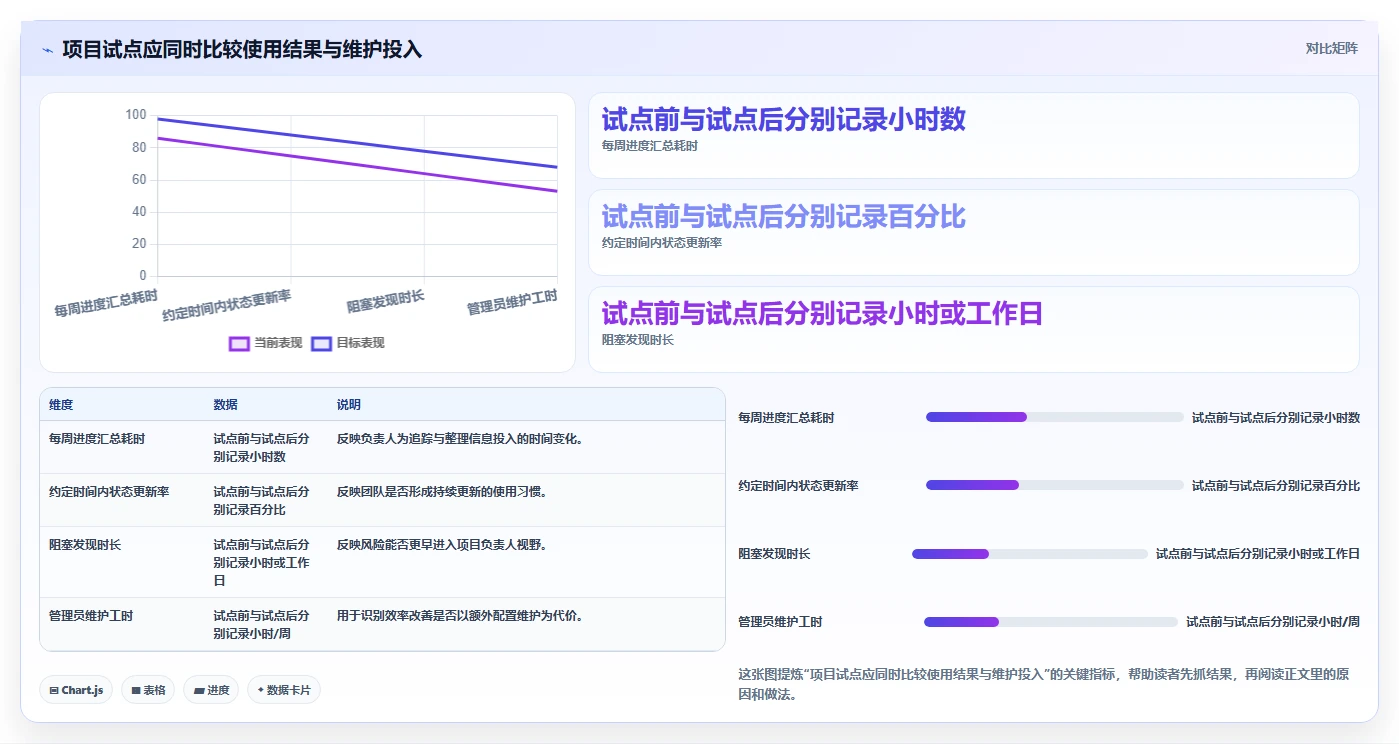Click 反映团队是否形成持续更新的使用习惯 description
1399x744 pixels.
pos(442,492)
